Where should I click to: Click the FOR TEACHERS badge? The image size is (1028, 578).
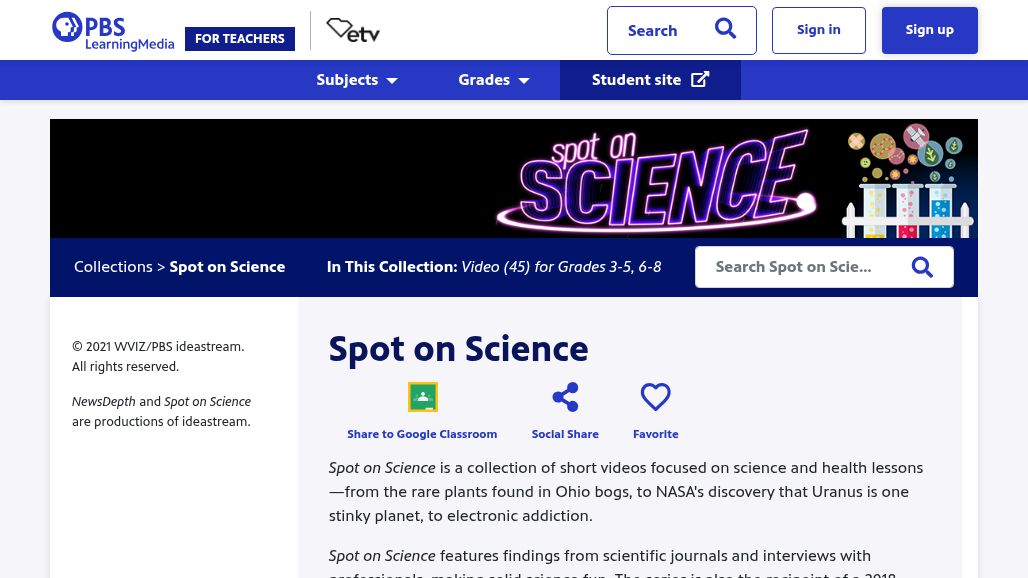240,39
